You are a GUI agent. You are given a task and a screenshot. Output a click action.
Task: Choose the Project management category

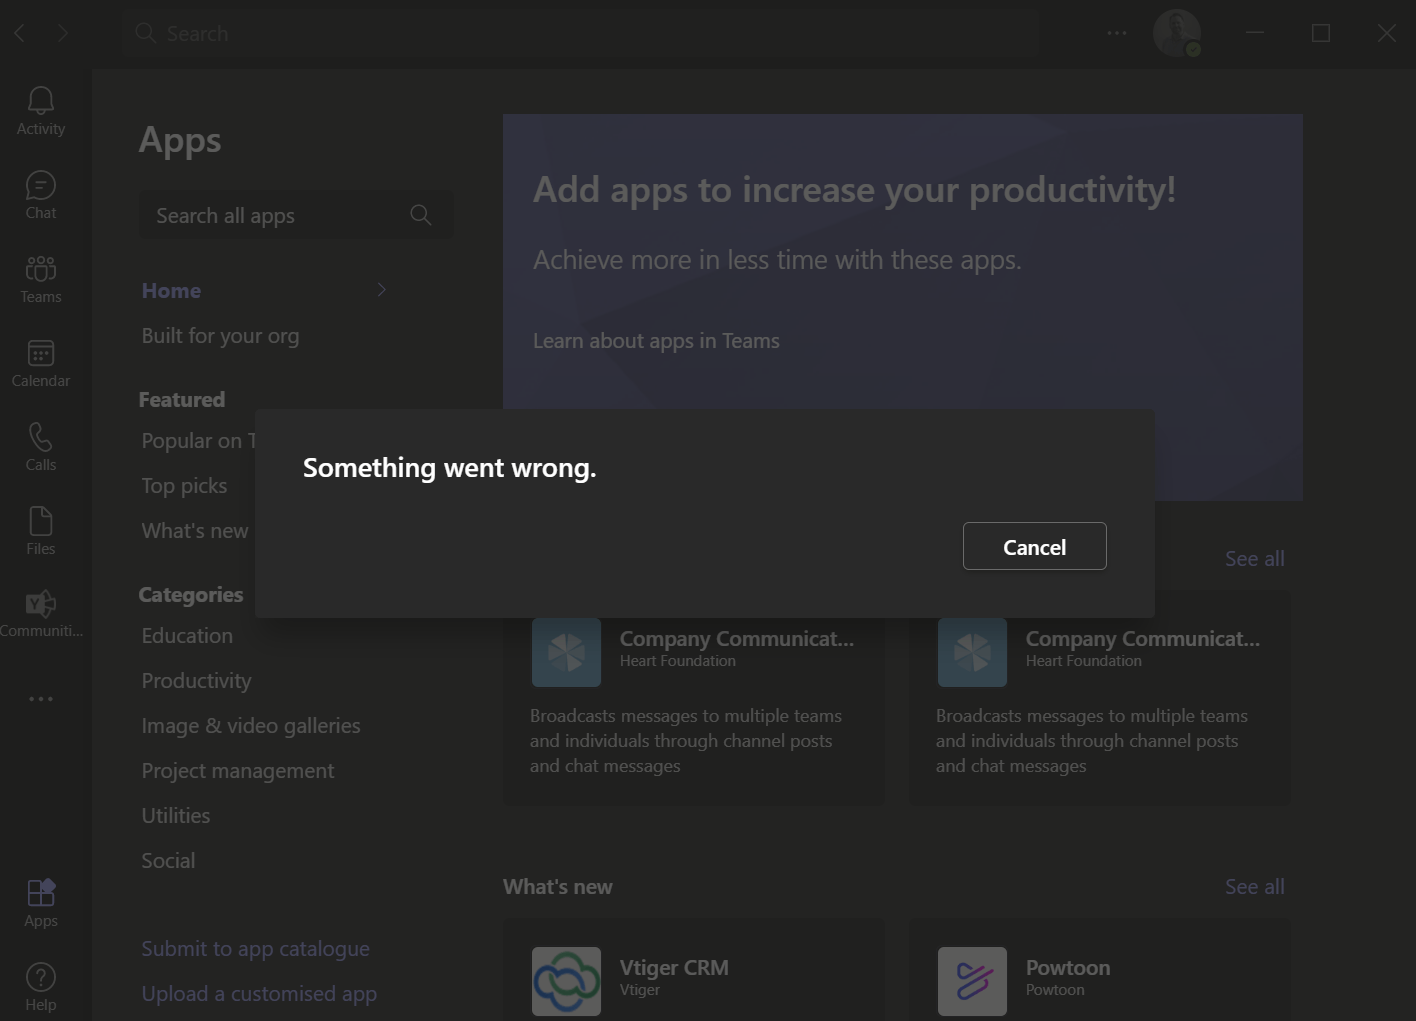[238, 771]
